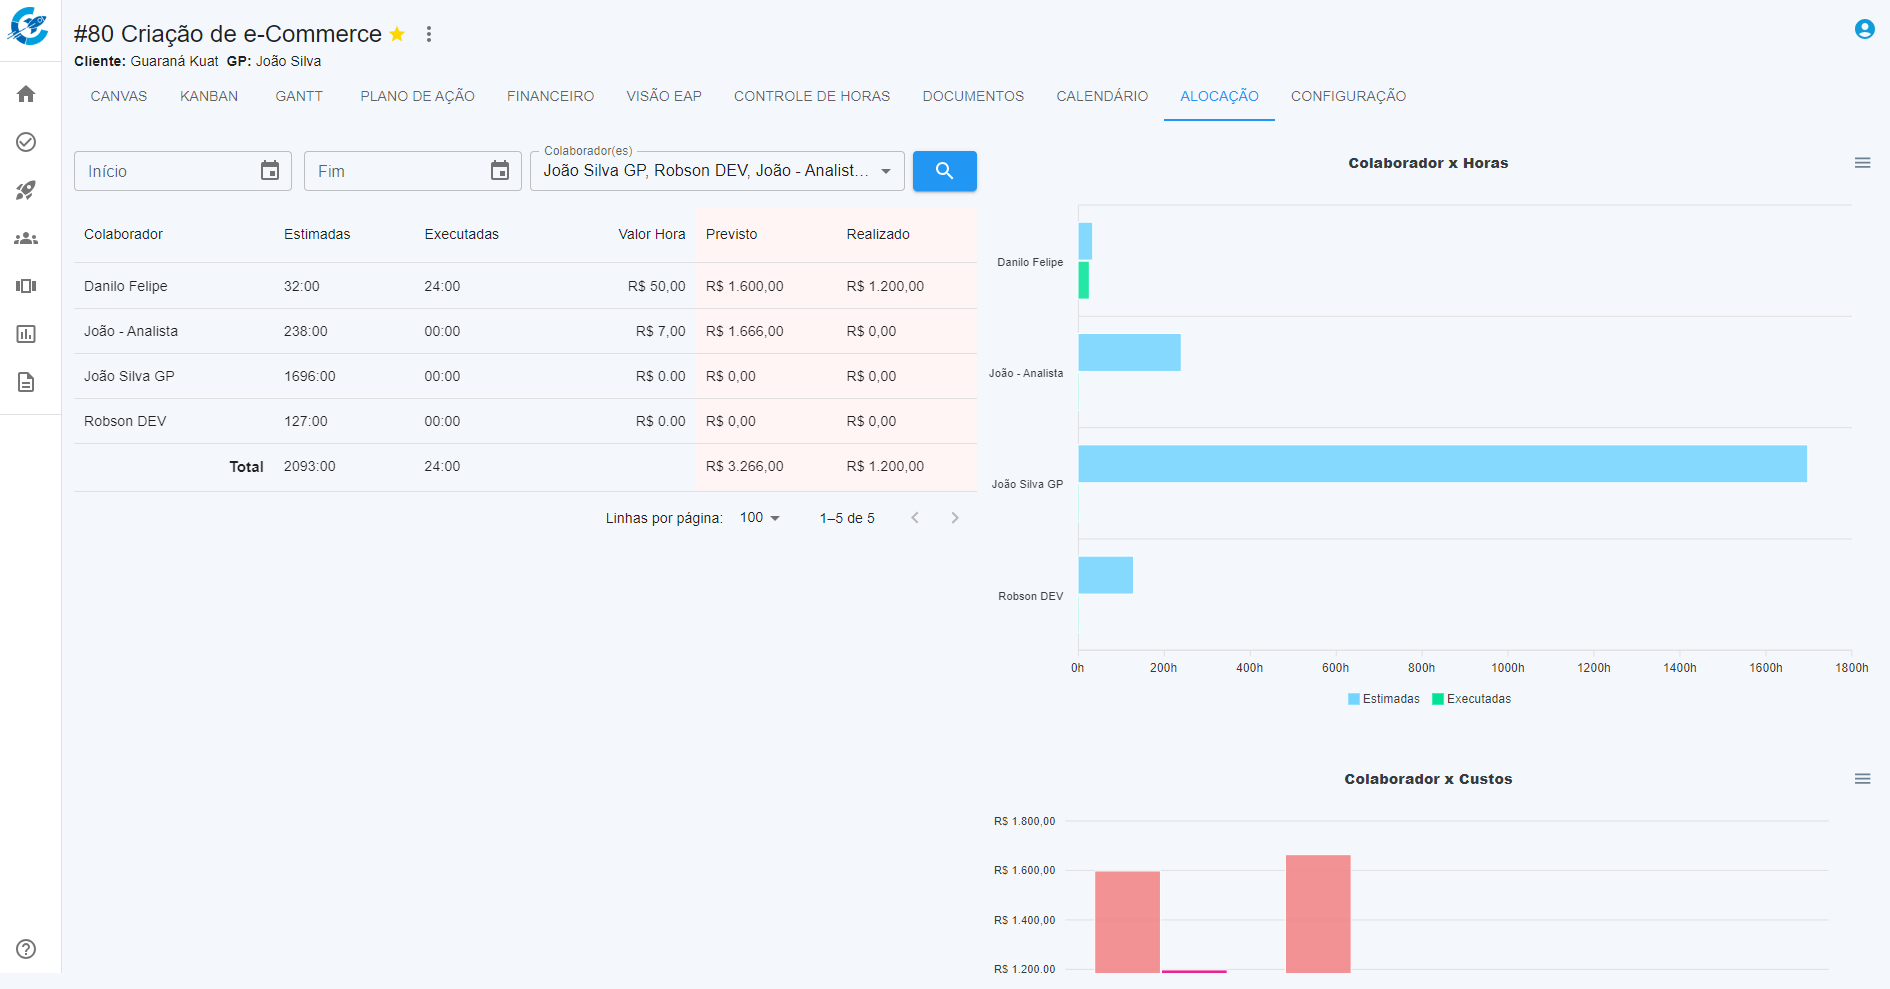Open the rocket projects icon in sidebar
This screenshot has width=1890, height=989.
tap(26, 190)
